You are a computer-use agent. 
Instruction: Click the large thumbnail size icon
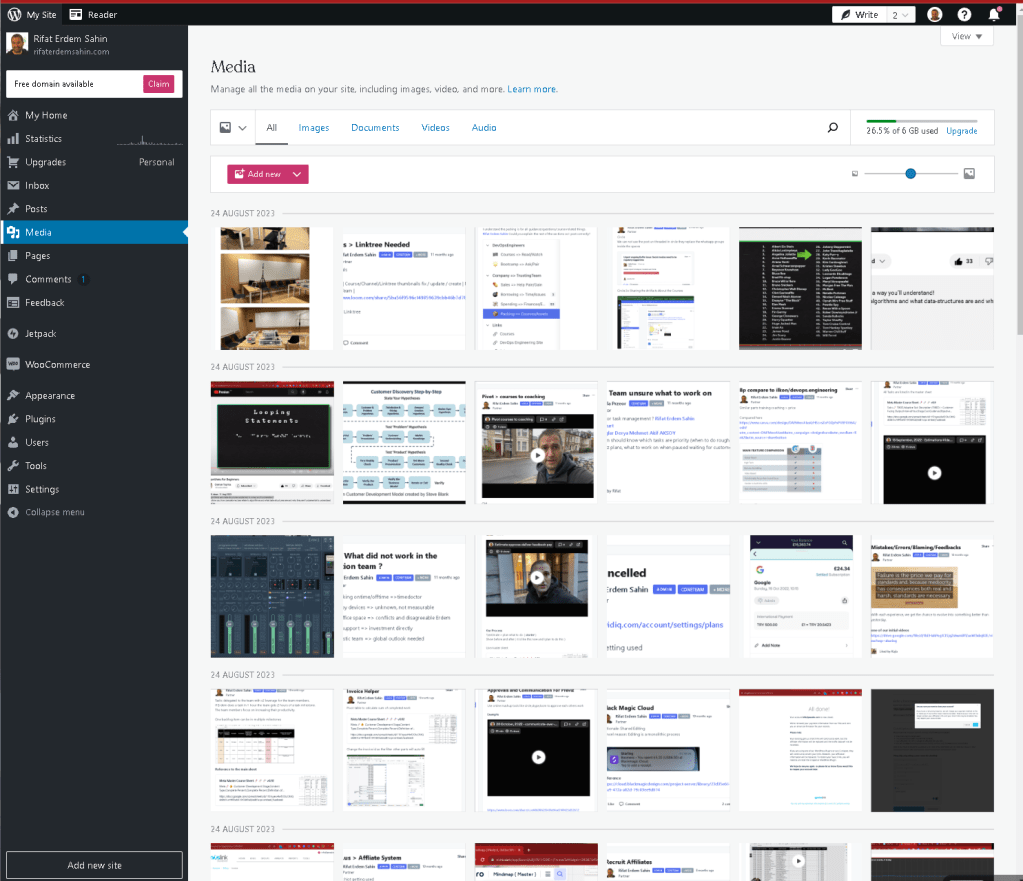coord(970,174)
